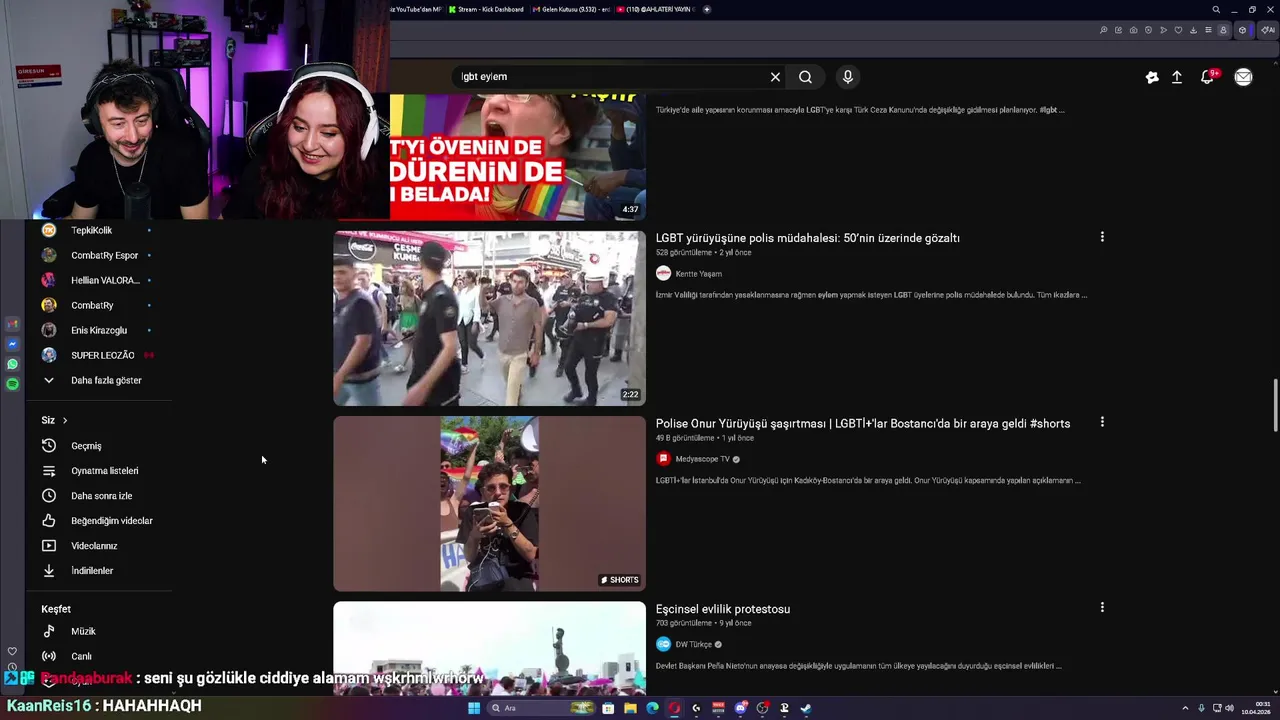1280x720 pixels.
Task: Open Opera GX from the taskbar
Action: point(674,708)
